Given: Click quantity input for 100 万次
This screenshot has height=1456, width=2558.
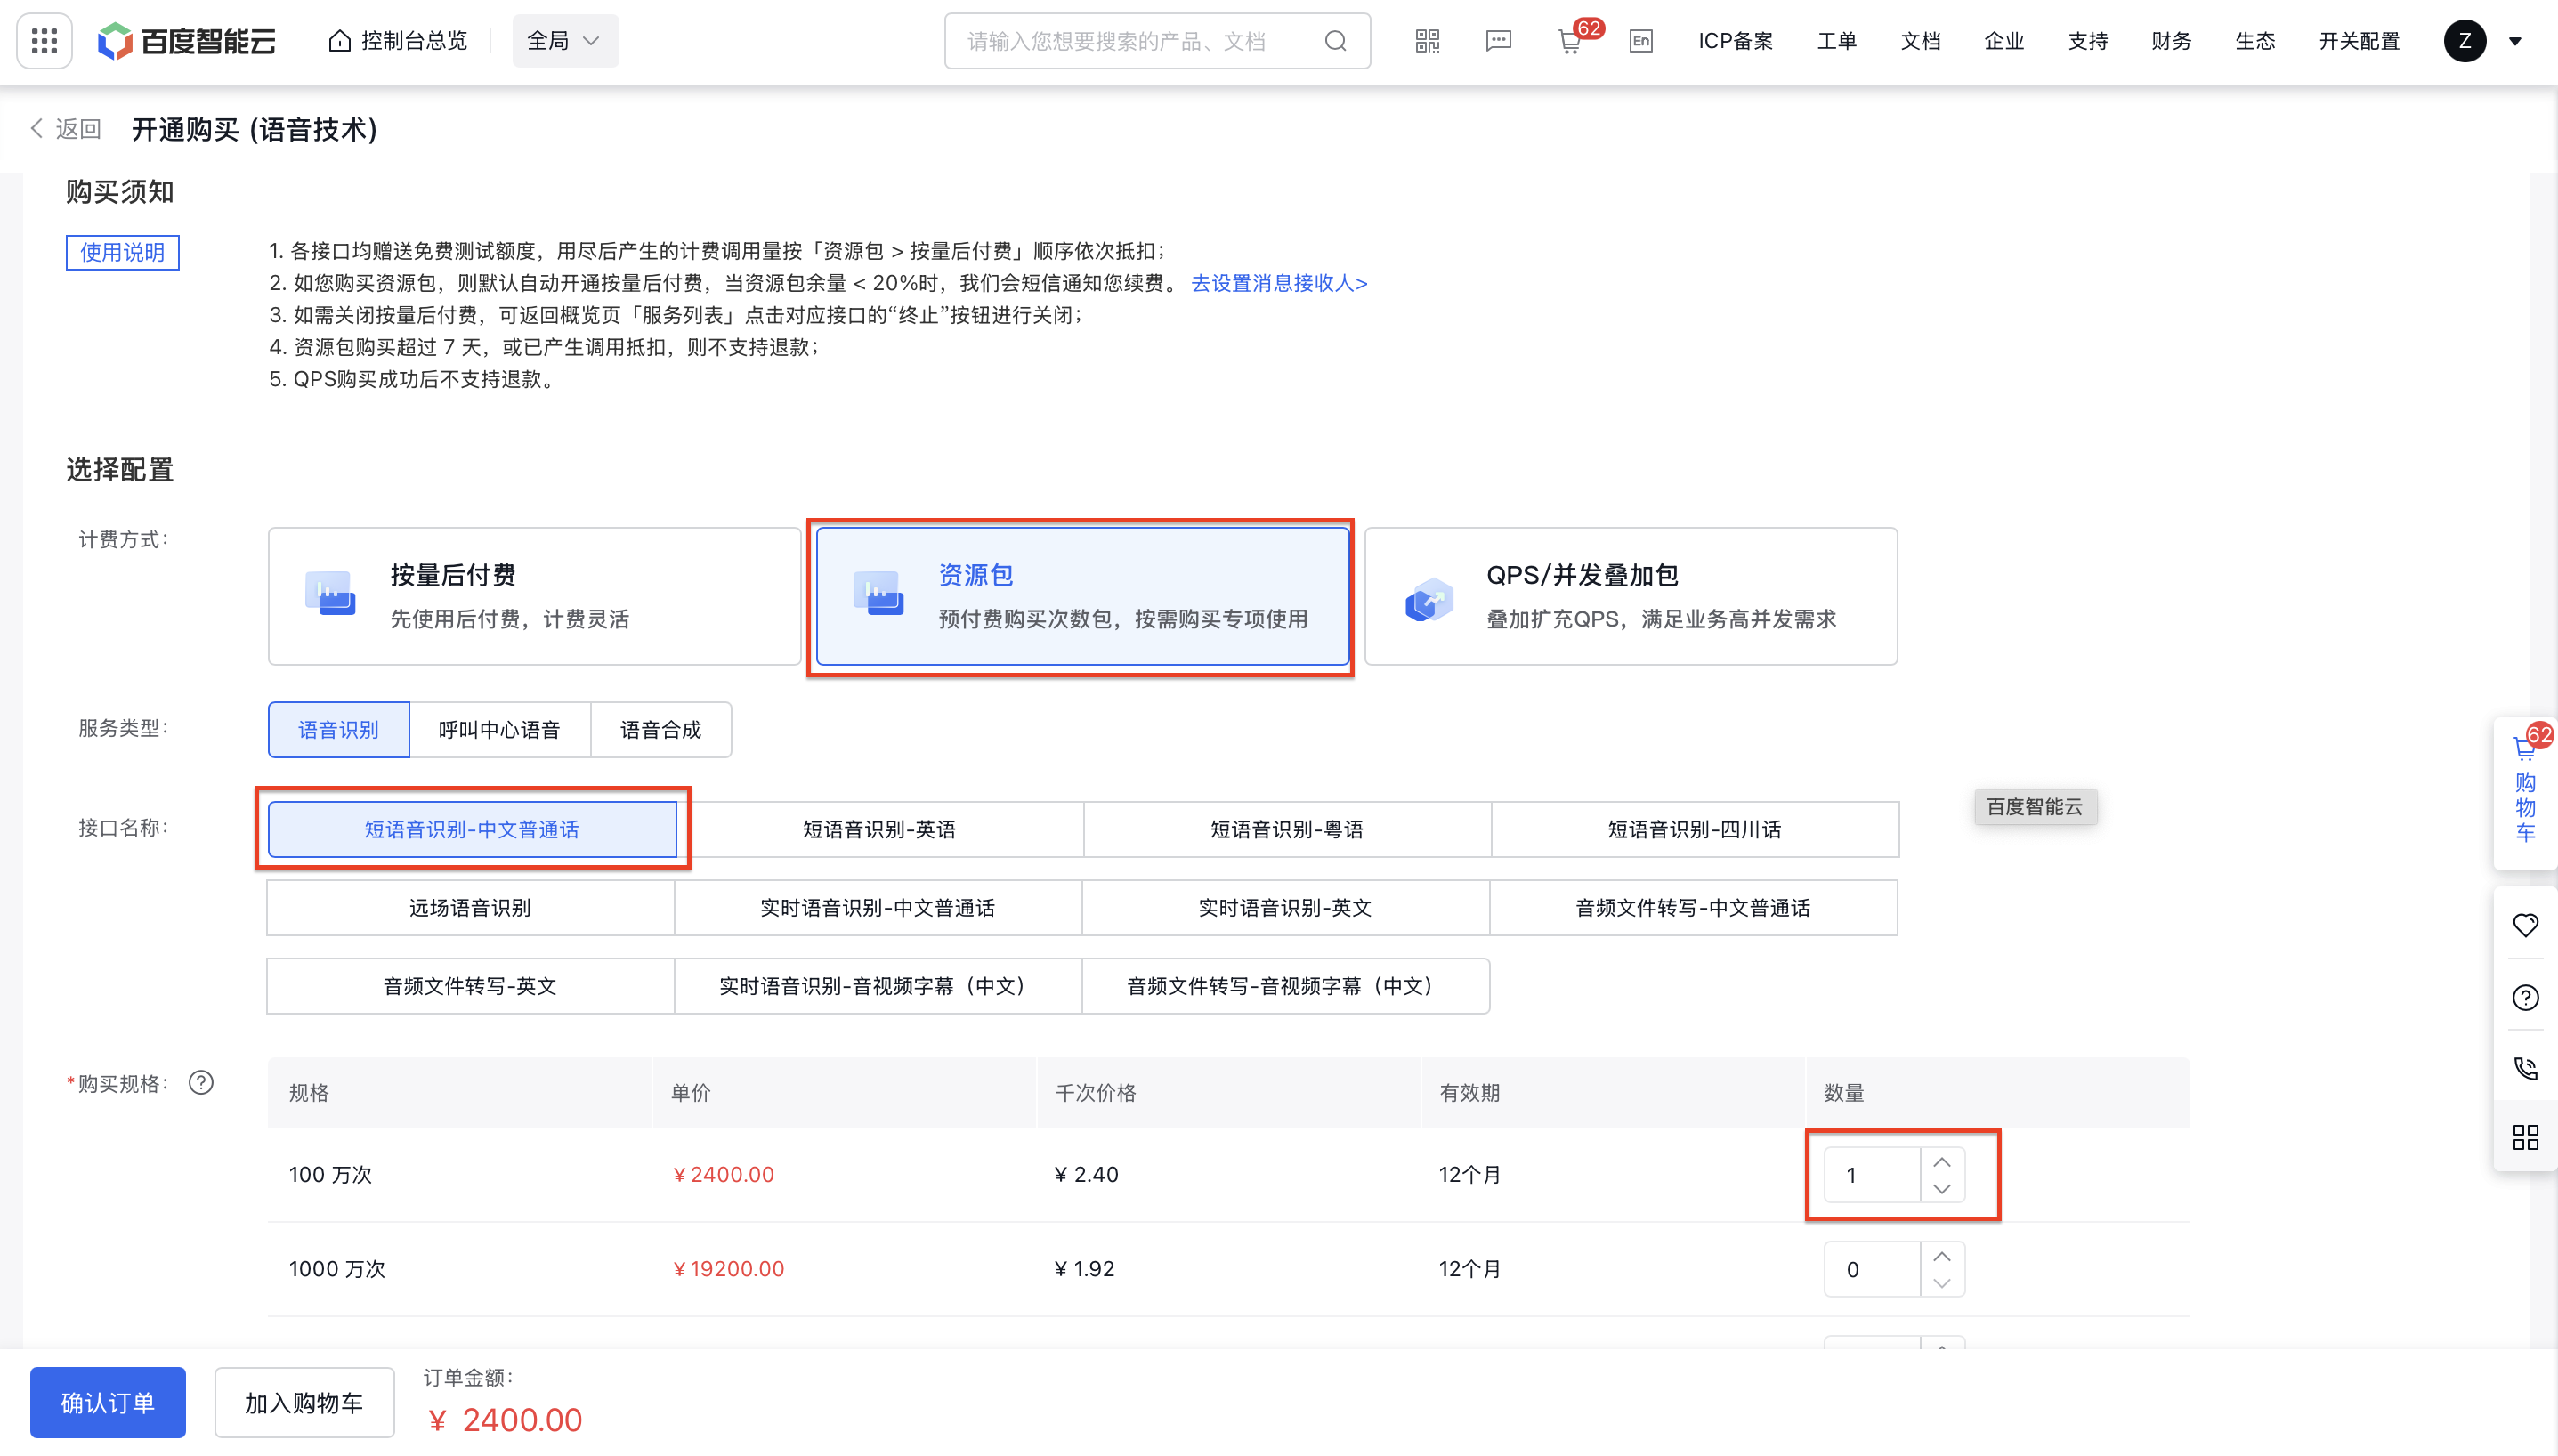Looking at the screenshot, I should tap(1872, 1175).
